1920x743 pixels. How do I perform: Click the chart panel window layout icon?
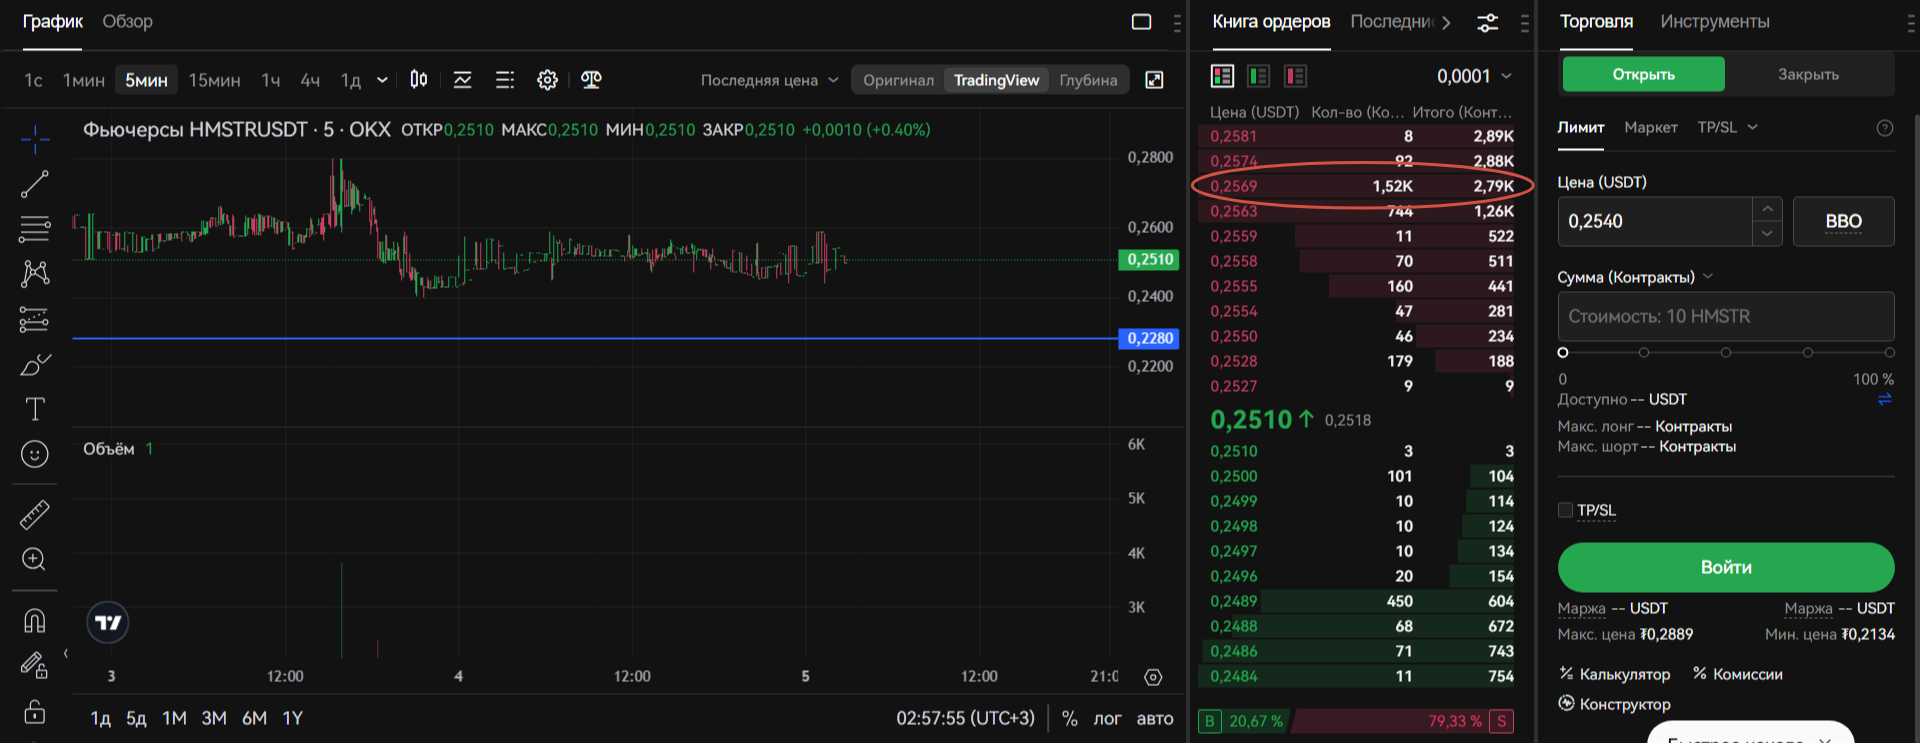[x=1141, y=22]
